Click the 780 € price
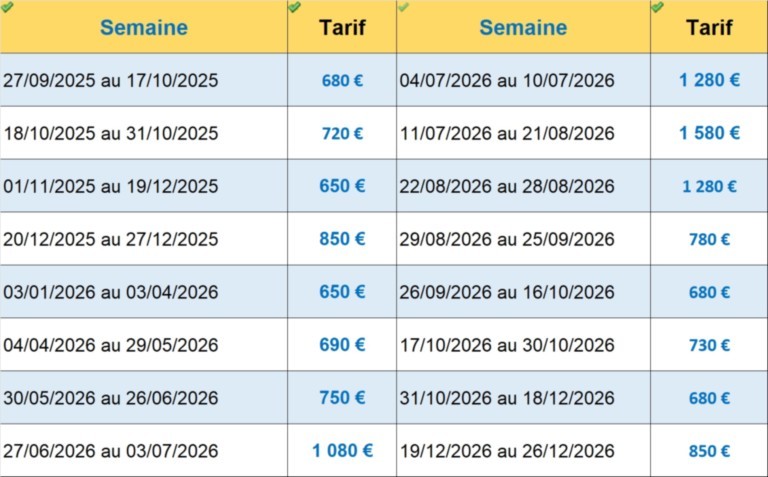 [x=709, y=239]
